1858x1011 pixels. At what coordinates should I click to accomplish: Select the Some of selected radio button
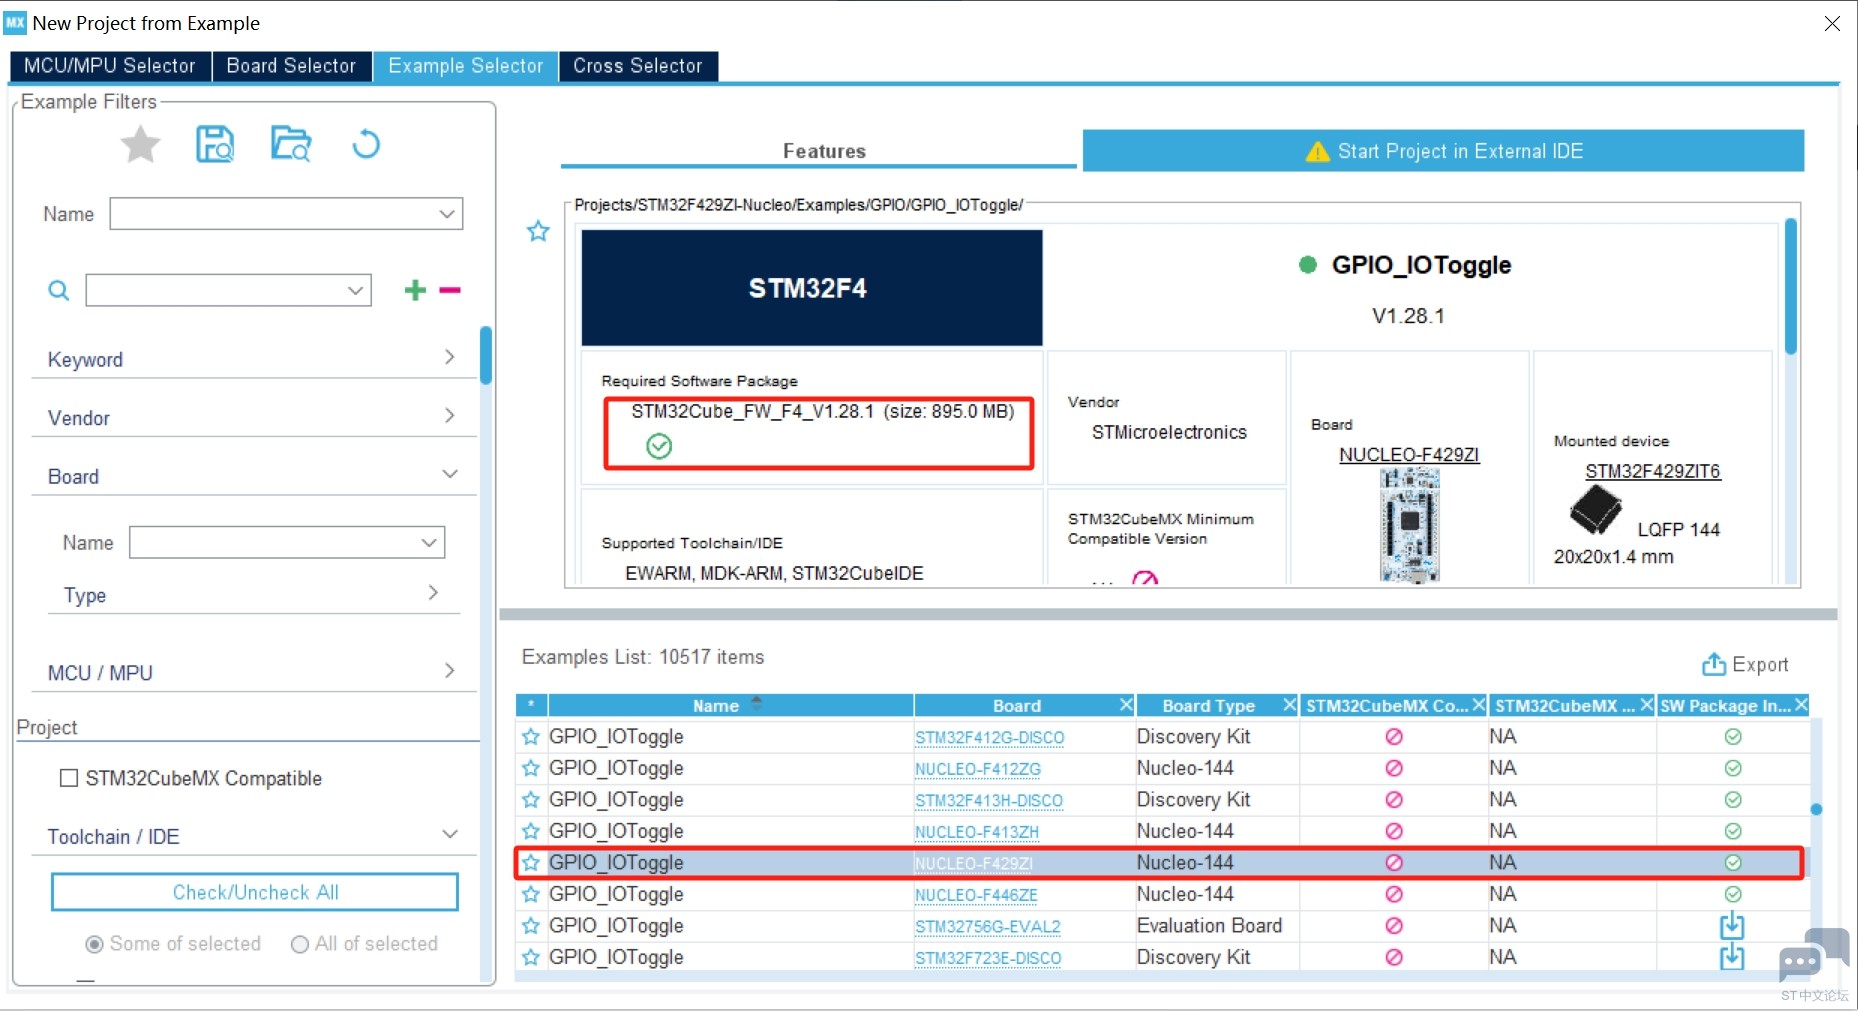(x=95, y=944)
